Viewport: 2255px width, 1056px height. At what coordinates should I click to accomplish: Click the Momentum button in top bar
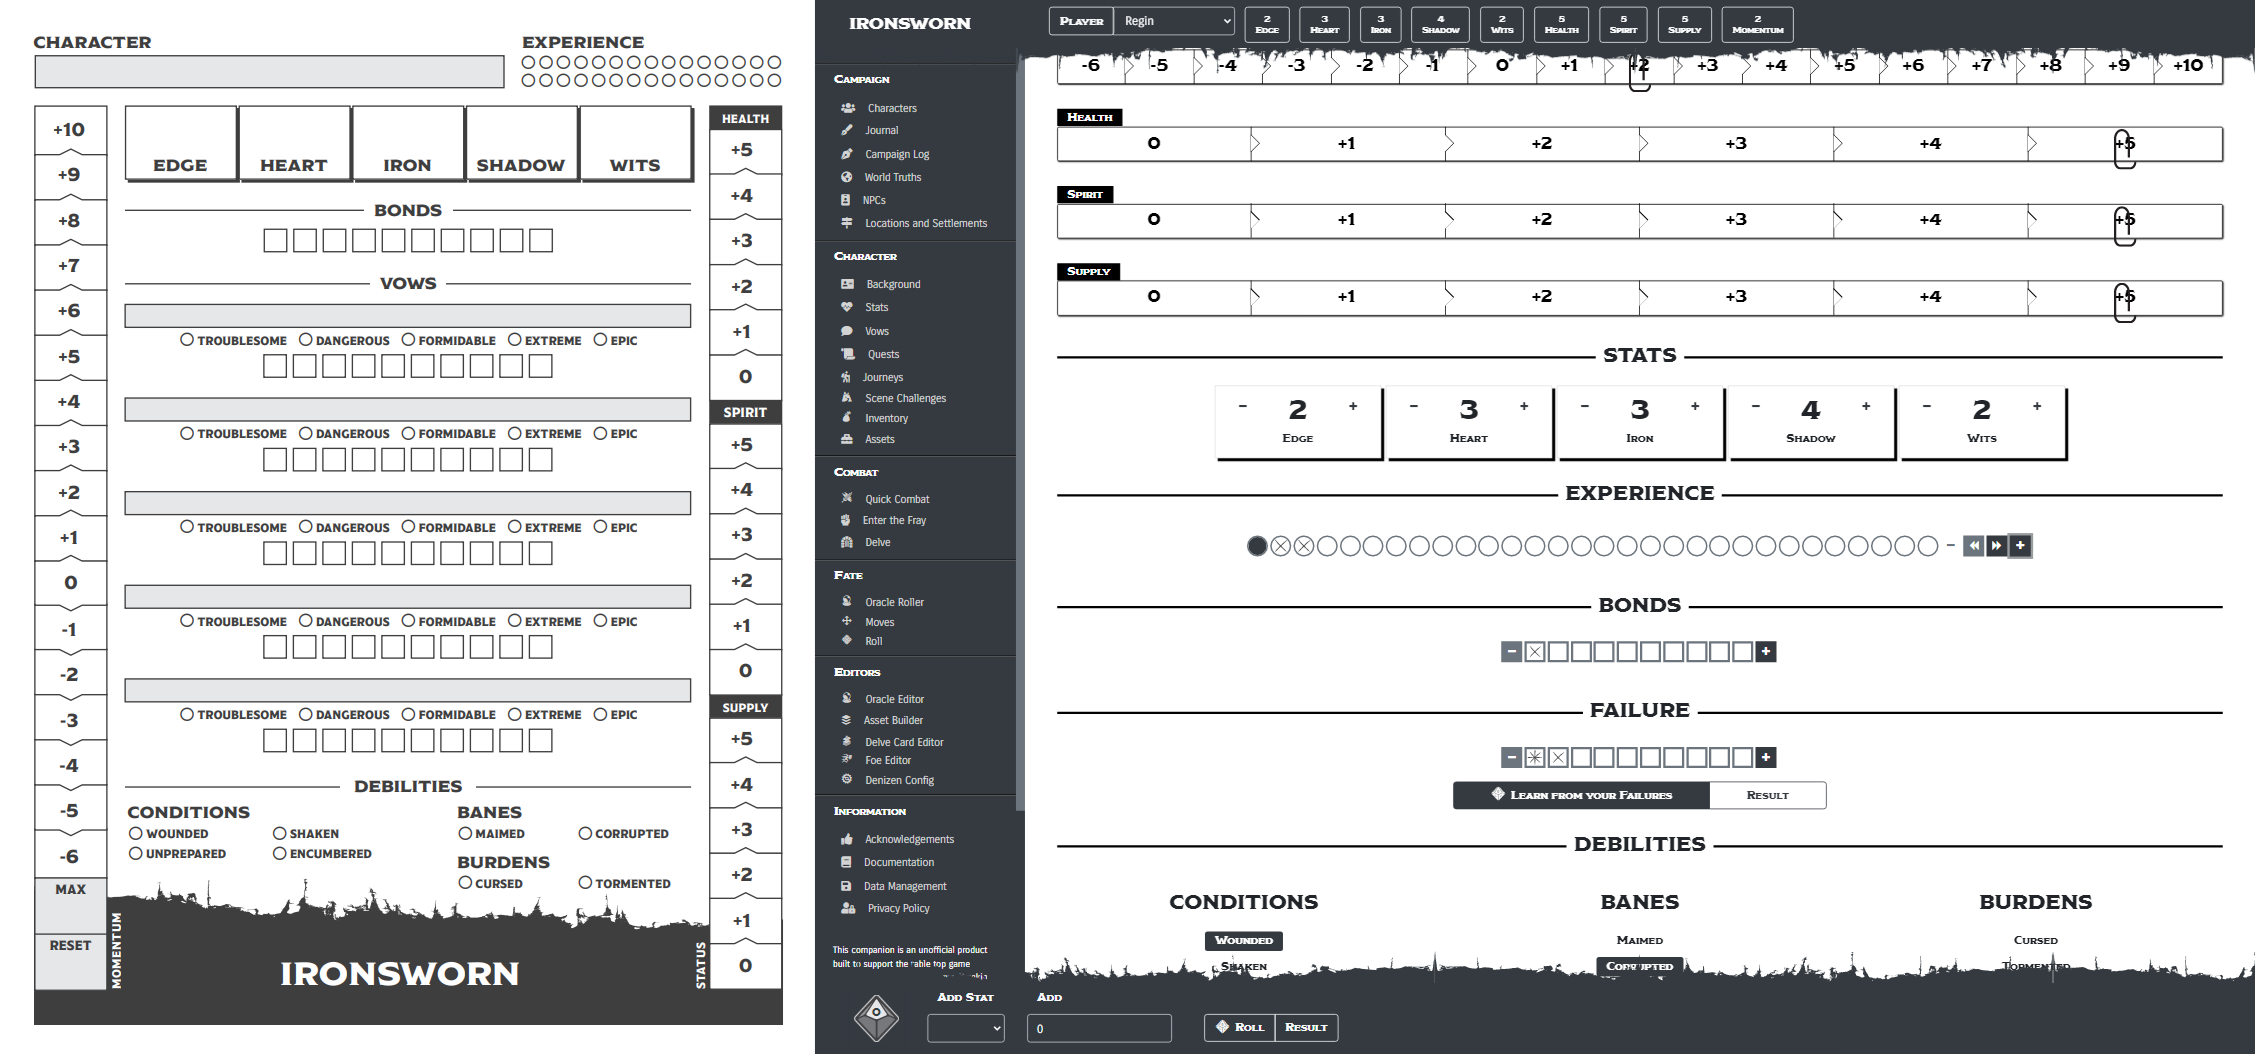pyautogui.click(x=1757, y=24)
